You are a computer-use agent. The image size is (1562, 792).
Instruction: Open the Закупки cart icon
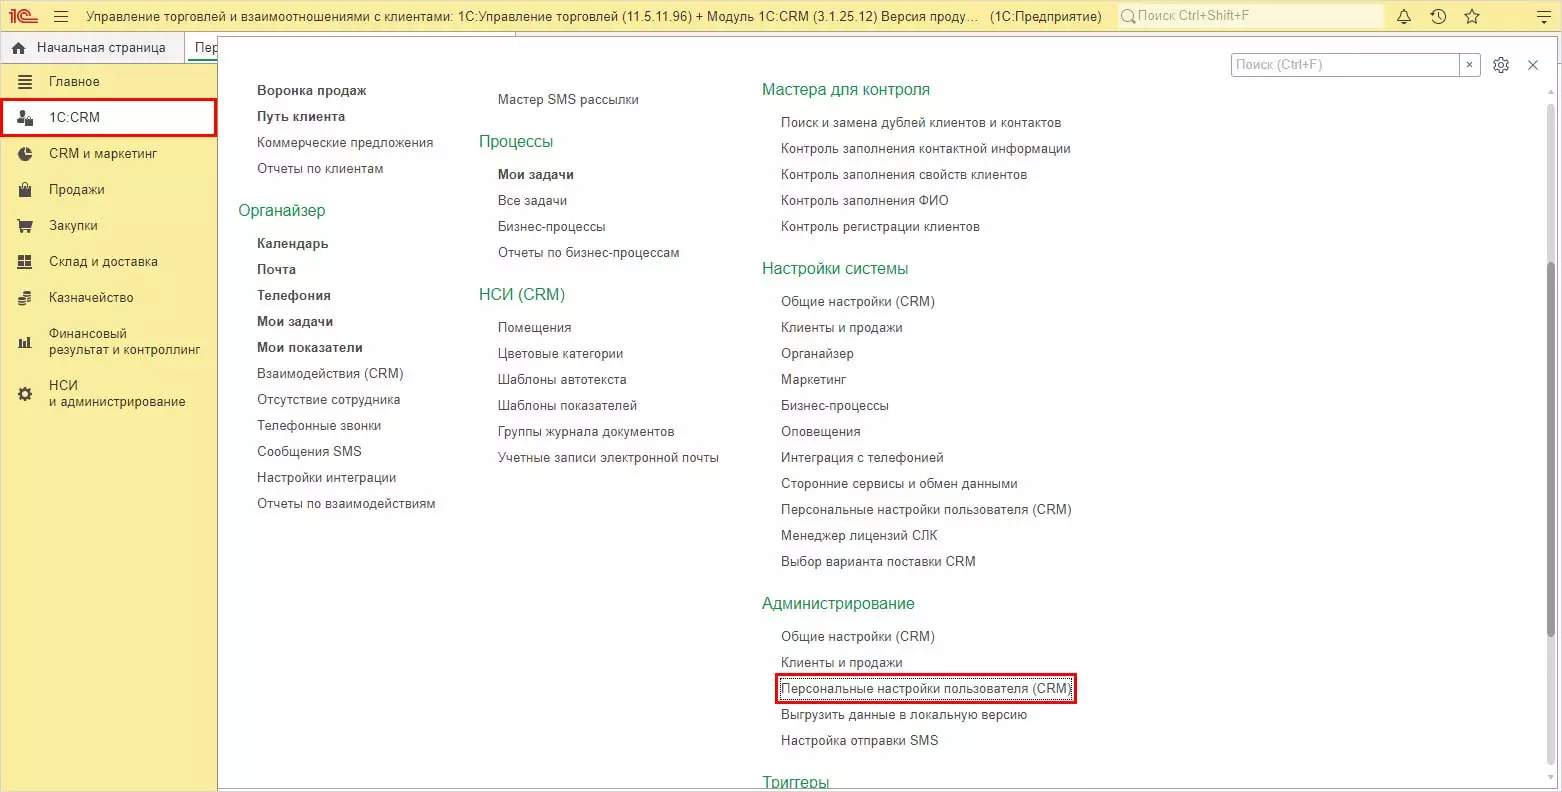pos(25,226)
